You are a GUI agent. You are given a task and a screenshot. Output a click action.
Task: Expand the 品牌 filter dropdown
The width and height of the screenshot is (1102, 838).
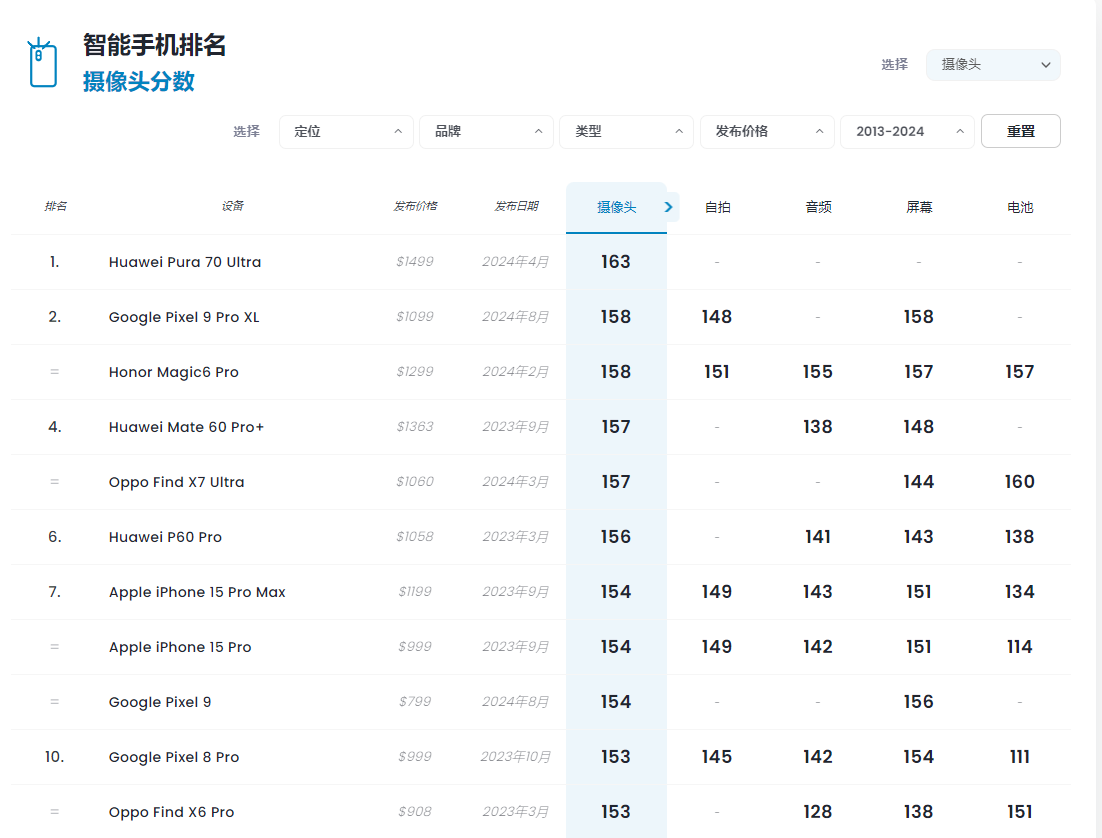tap(486, 132)
